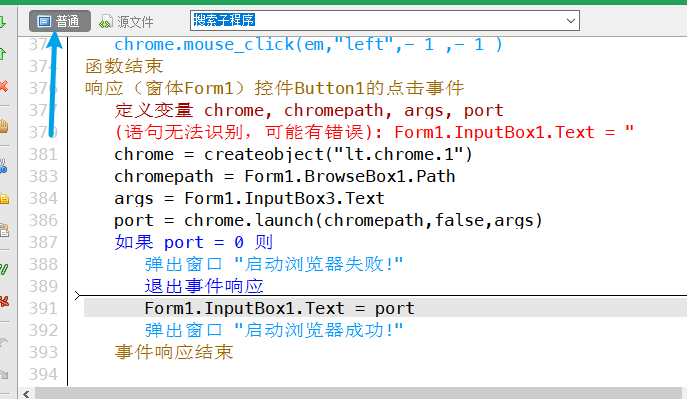Viewport: 687px width, 399px height.
Task: Click '响应（窗体Form1）控件Button1的点击事件' line
Action: click(274, 88)
